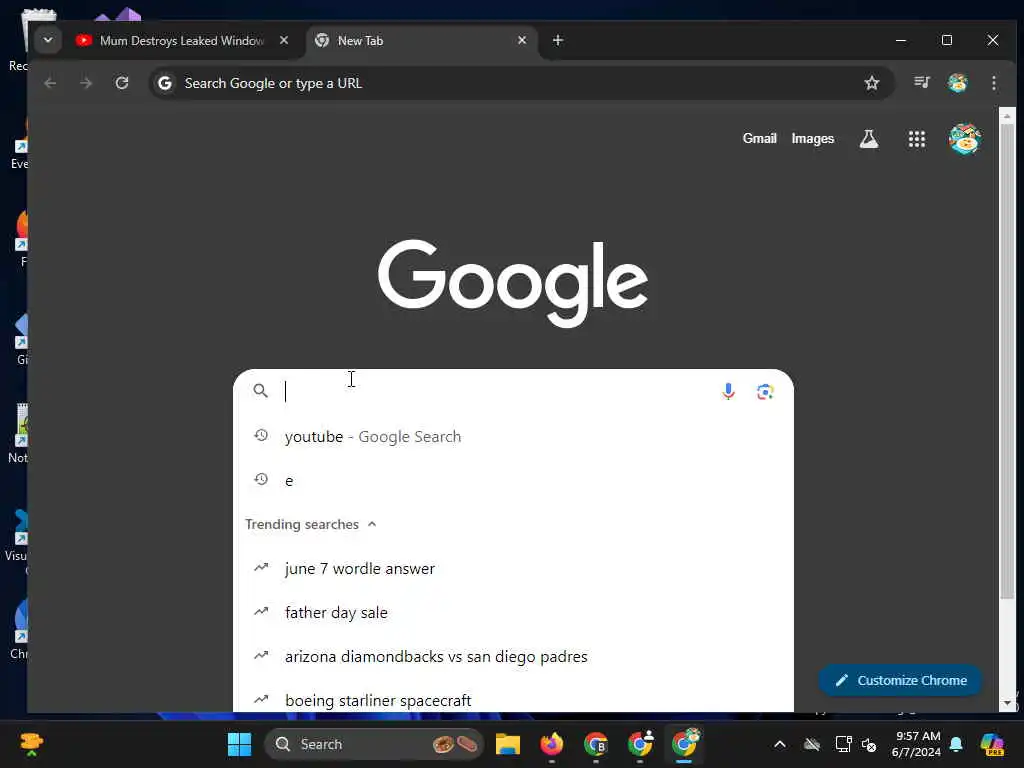The height and width of the screenshot is (768, 1024).
Task: Open Chrome's three-dot menu
Action: pos(993,83)
